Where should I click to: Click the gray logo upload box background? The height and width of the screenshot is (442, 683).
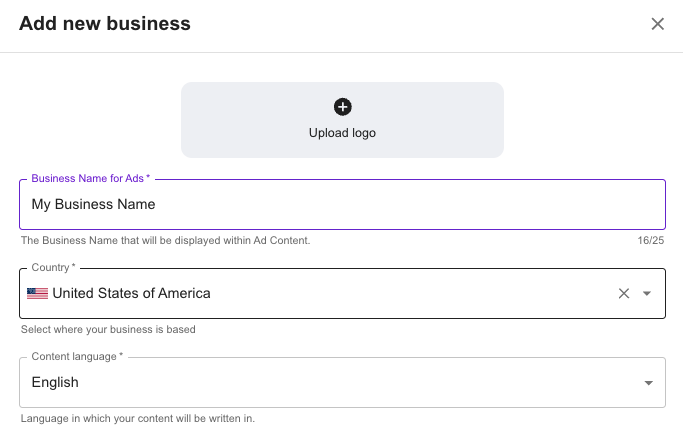pos(240,120)
